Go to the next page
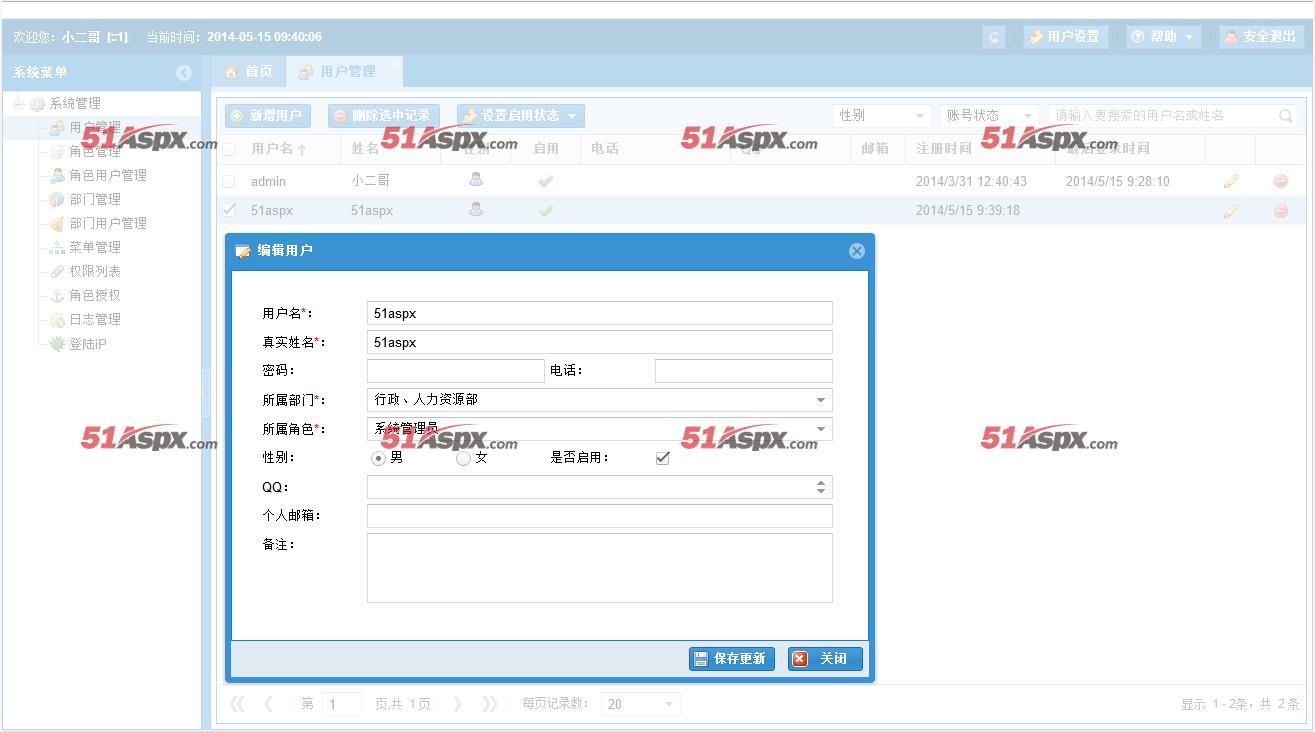 pos(458,704)
